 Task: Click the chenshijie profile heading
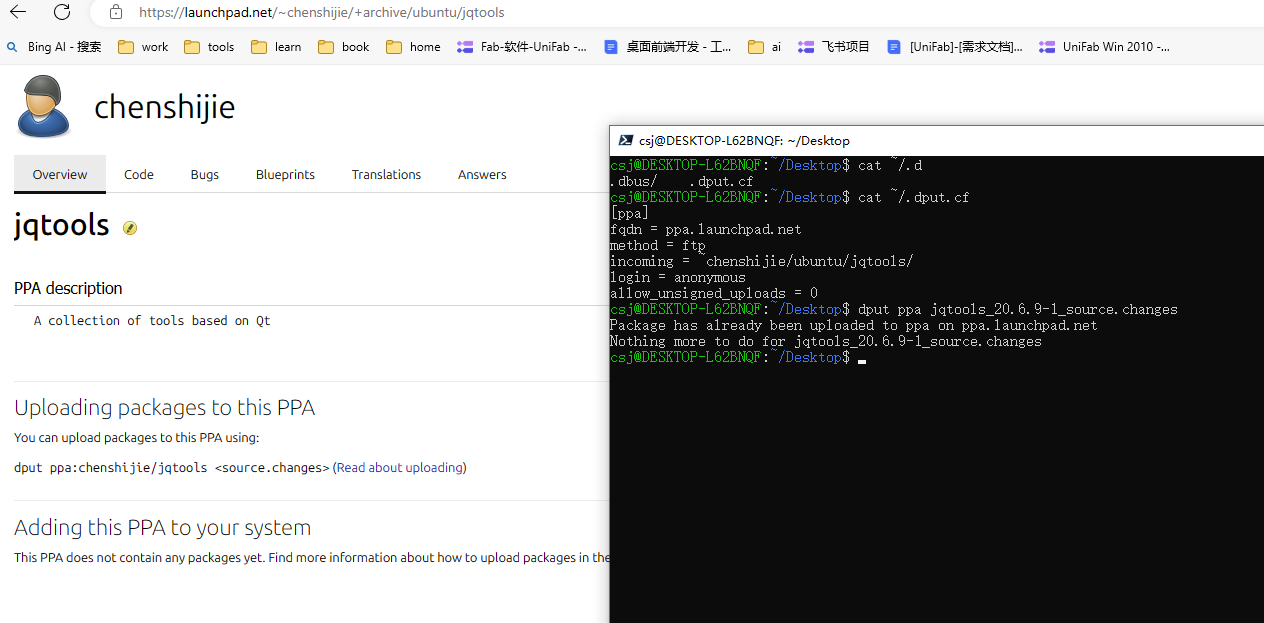pyautogui.click(x=164, y=107)
